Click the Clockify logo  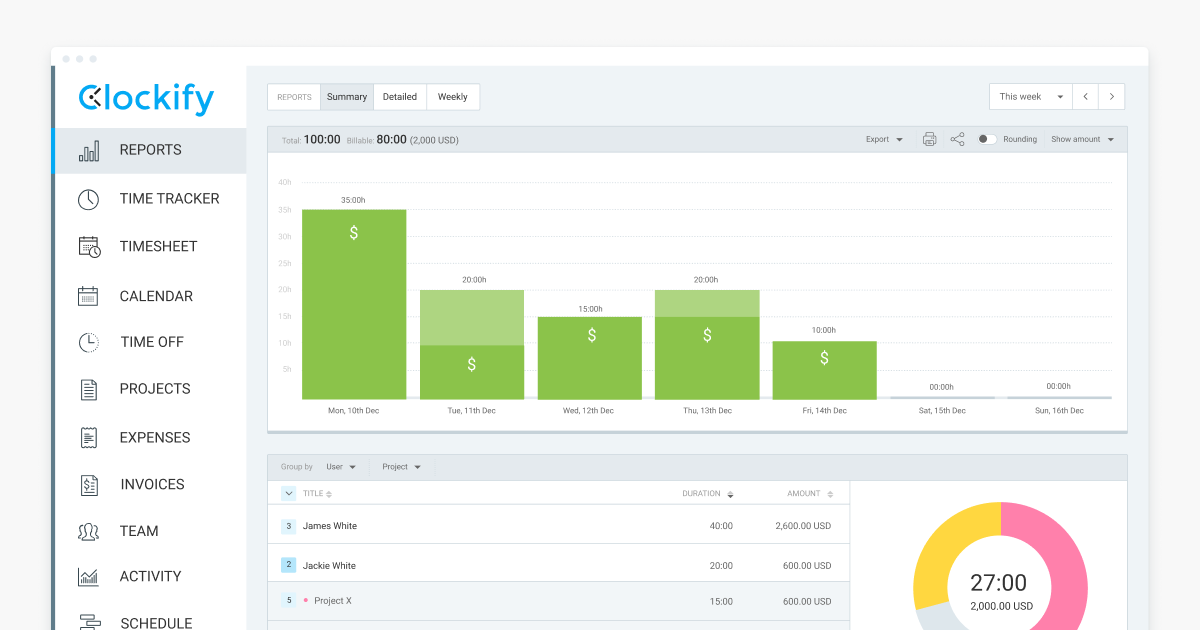pos(146,97)
